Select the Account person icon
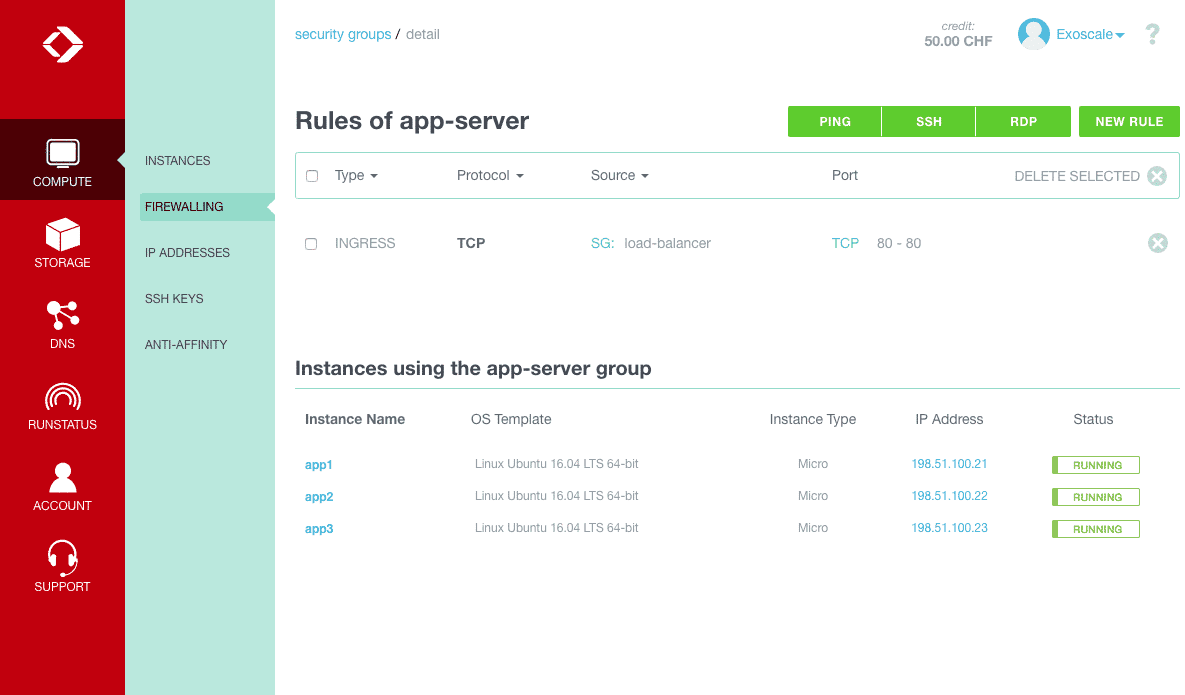This screenshot has height=695, width=1185. pos(62,477)
